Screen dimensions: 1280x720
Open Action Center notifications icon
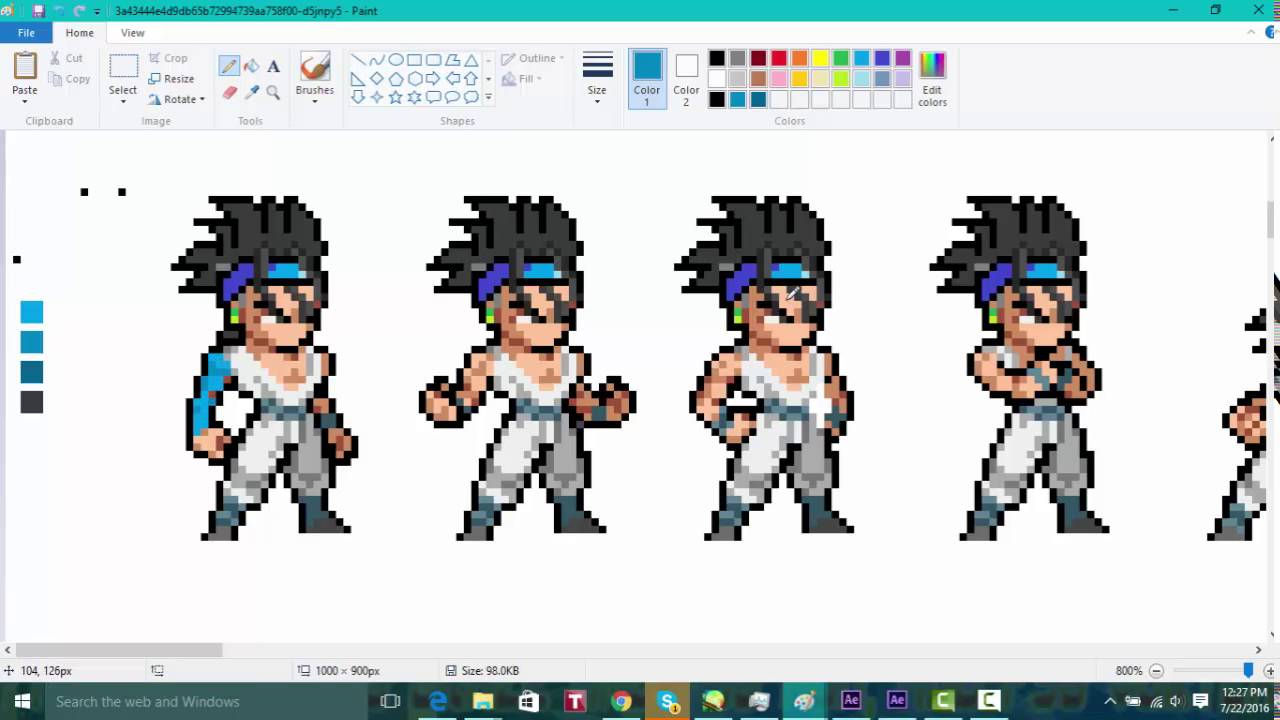(x=1200, y=701)
